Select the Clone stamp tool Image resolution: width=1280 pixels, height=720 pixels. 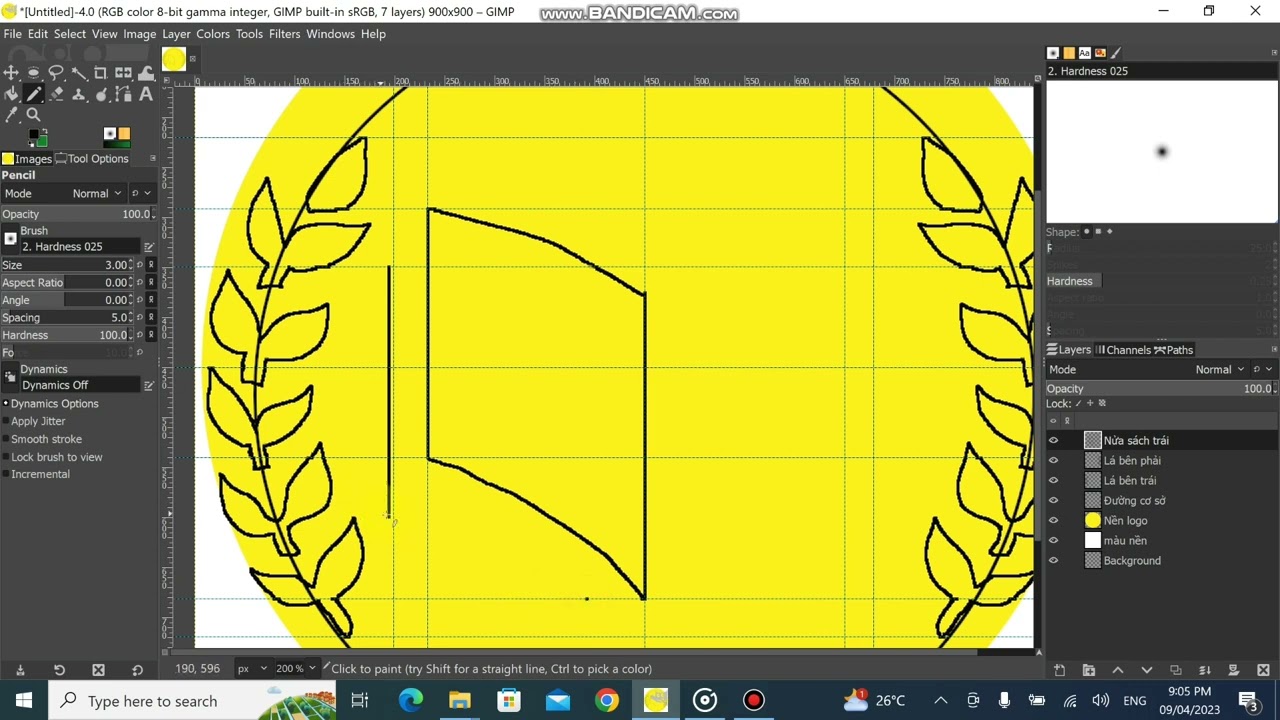tap(79, 94)
